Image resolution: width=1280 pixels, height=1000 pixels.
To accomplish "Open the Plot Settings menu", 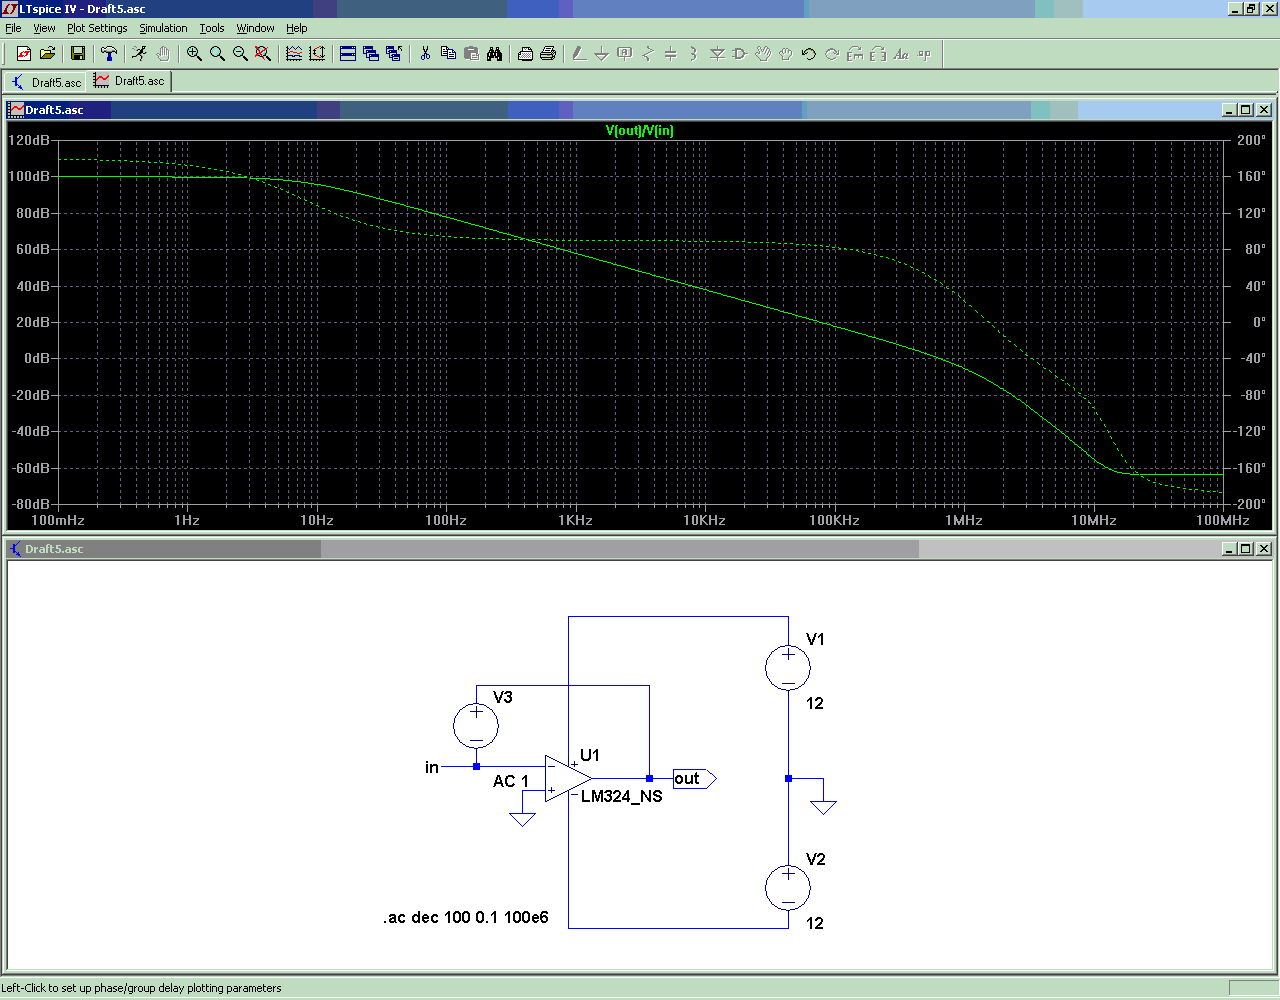I will tap(97, 28).
